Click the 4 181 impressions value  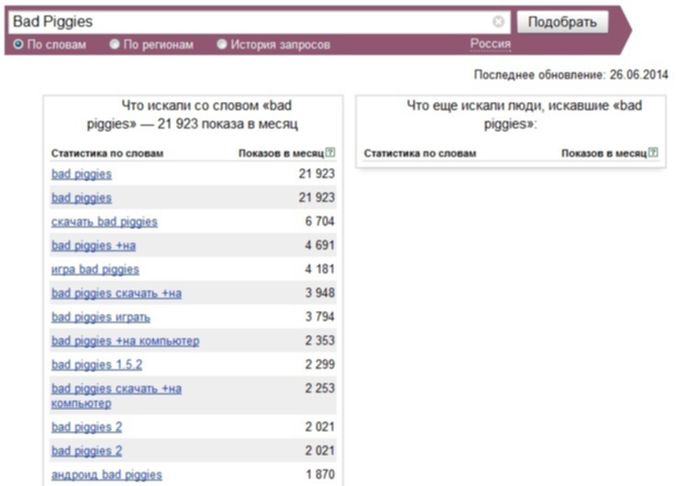click(320, 268)
